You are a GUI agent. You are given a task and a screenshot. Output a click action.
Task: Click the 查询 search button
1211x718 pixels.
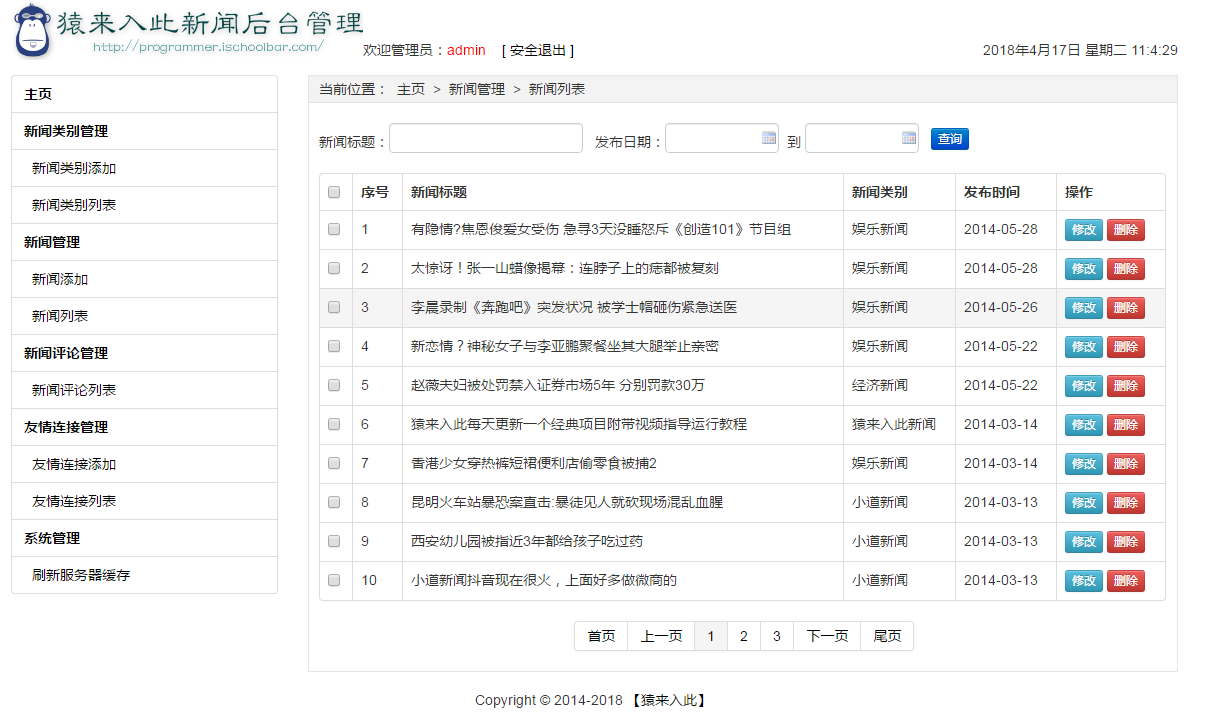point(950,139)
